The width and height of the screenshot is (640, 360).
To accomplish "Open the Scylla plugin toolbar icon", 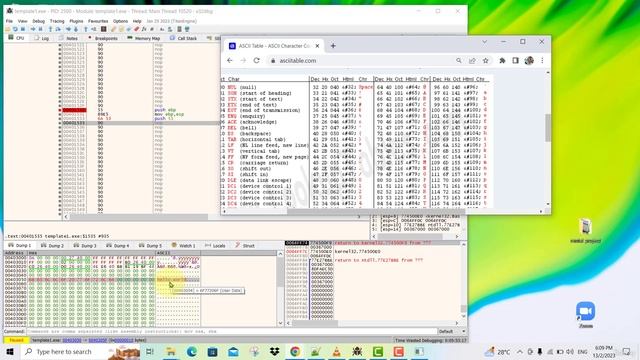I will [x=104, y=29].
